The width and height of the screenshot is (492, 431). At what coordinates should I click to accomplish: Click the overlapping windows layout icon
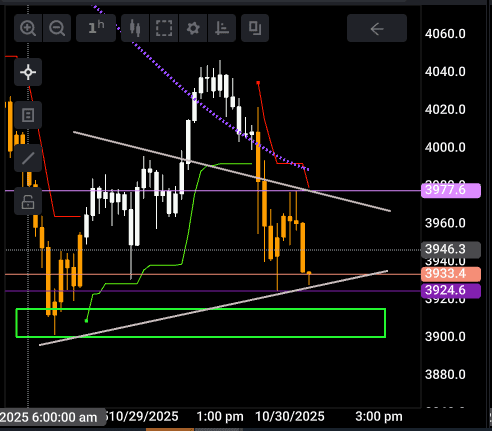tap(255, 28)
